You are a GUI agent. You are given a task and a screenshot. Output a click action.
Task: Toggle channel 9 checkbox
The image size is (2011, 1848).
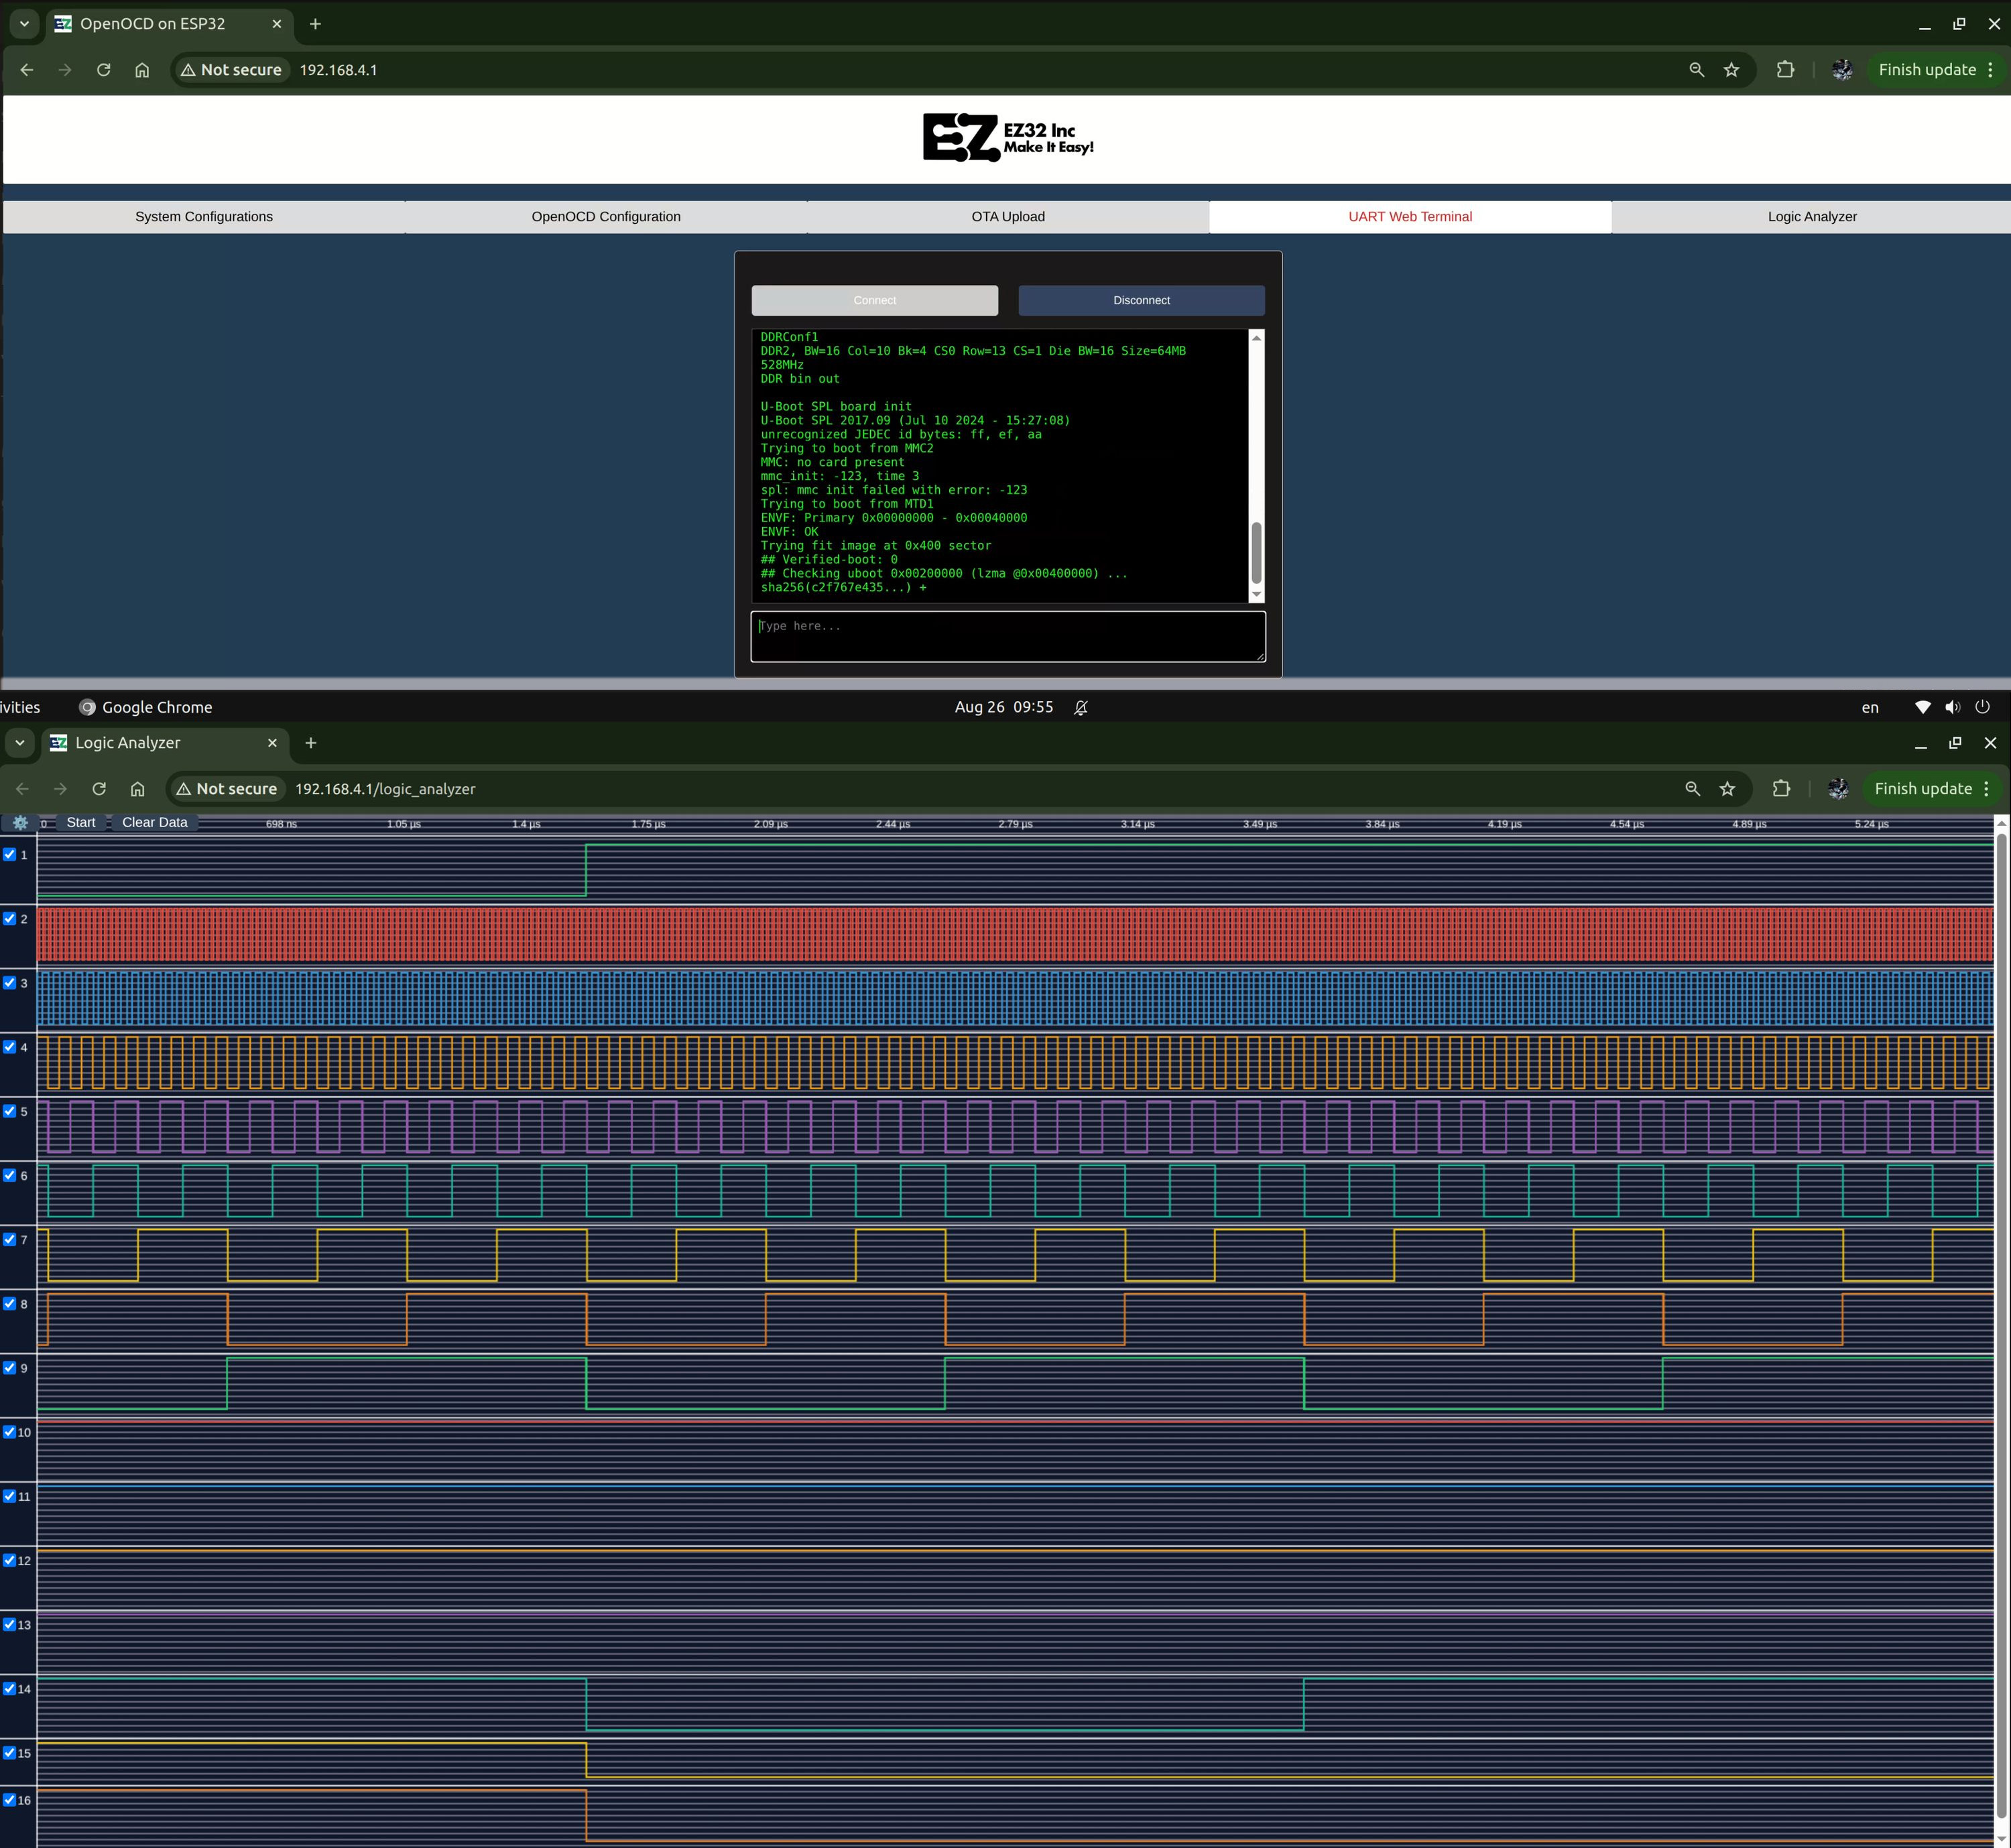click(x=10, y=1368)
